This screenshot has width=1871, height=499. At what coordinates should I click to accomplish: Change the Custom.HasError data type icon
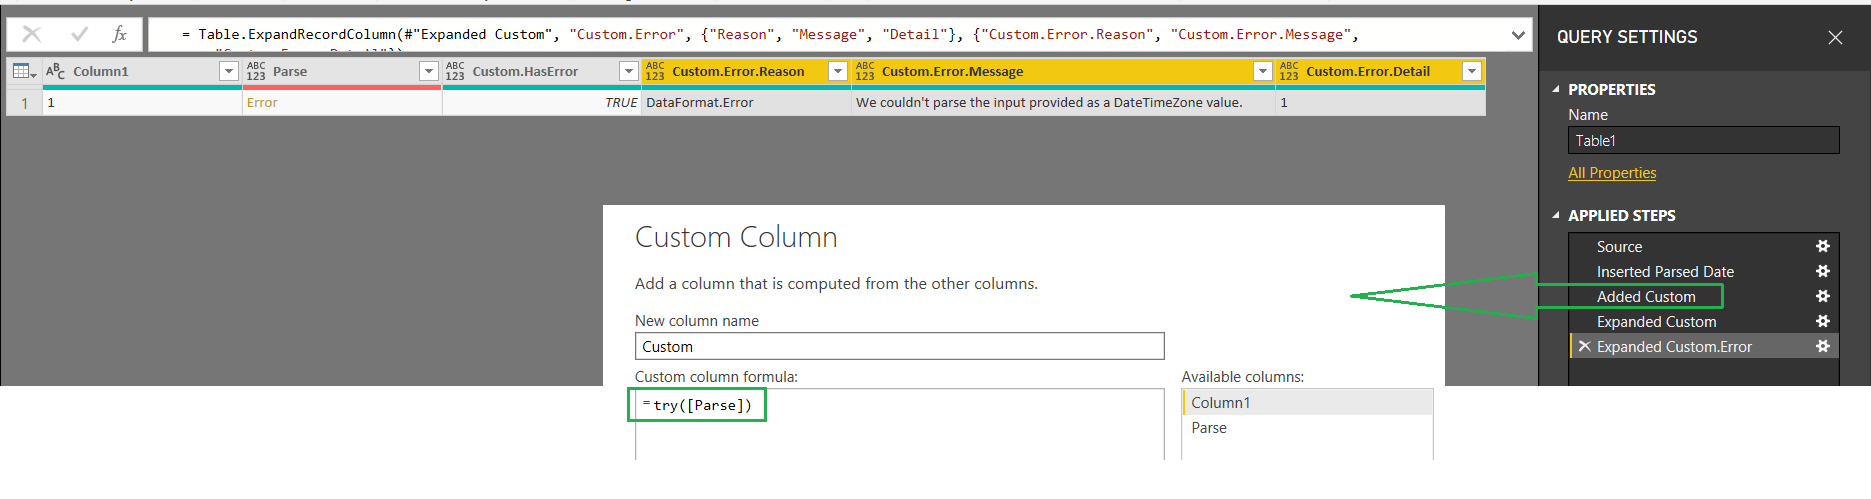click(455, 71)
